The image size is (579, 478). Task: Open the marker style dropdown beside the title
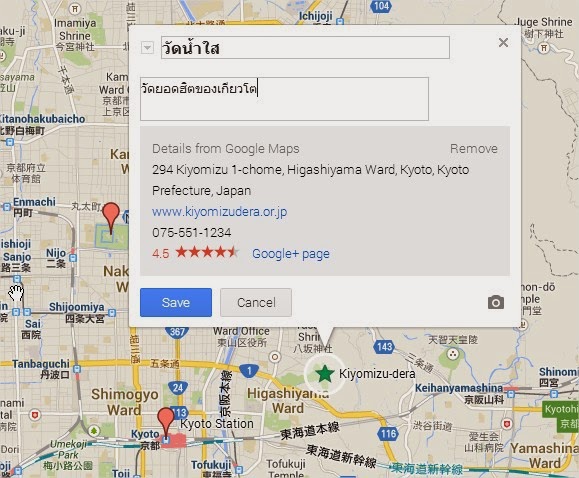tap(147, 48)
